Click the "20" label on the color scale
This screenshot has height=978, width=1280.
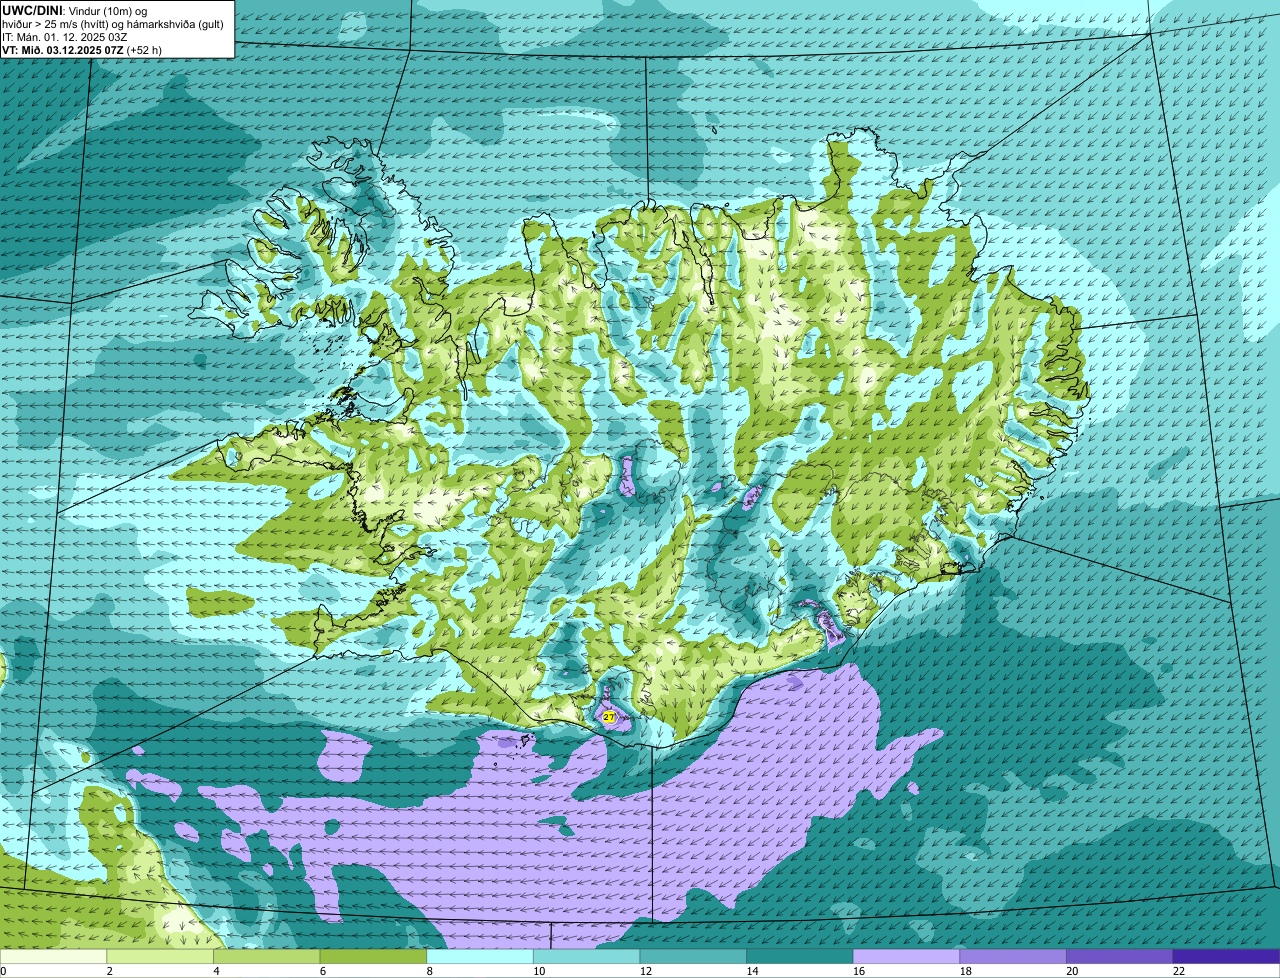(x=1072, y=971)
